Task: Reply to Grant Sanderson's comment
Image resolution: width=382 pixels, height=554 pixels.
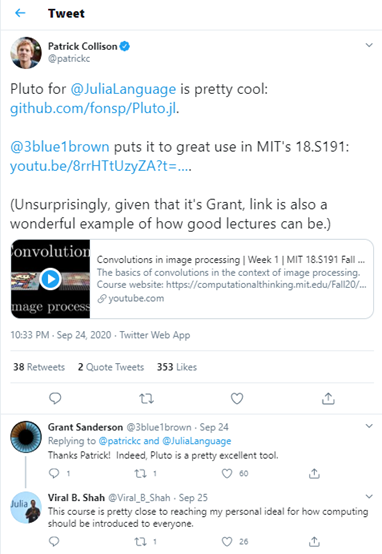Action: (54, 473)
